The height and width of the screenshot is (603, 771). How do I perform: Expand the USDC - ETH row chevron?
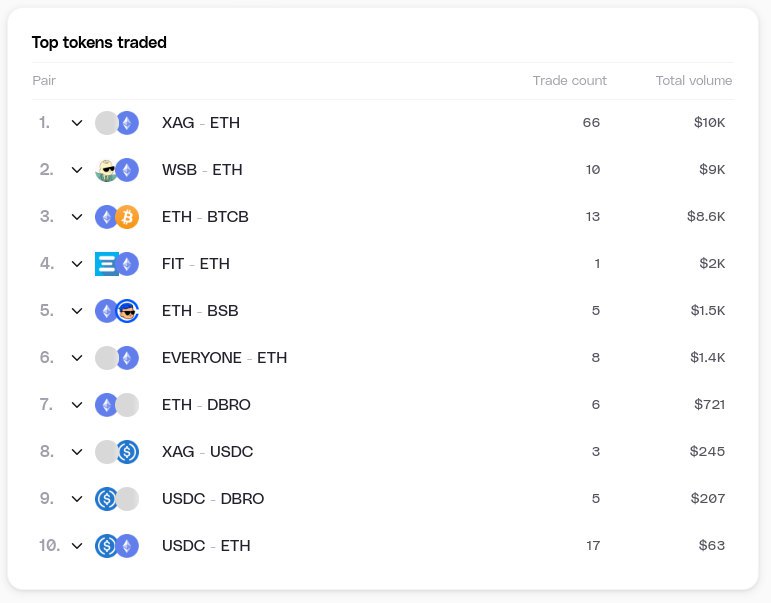(x=77, y=546)
